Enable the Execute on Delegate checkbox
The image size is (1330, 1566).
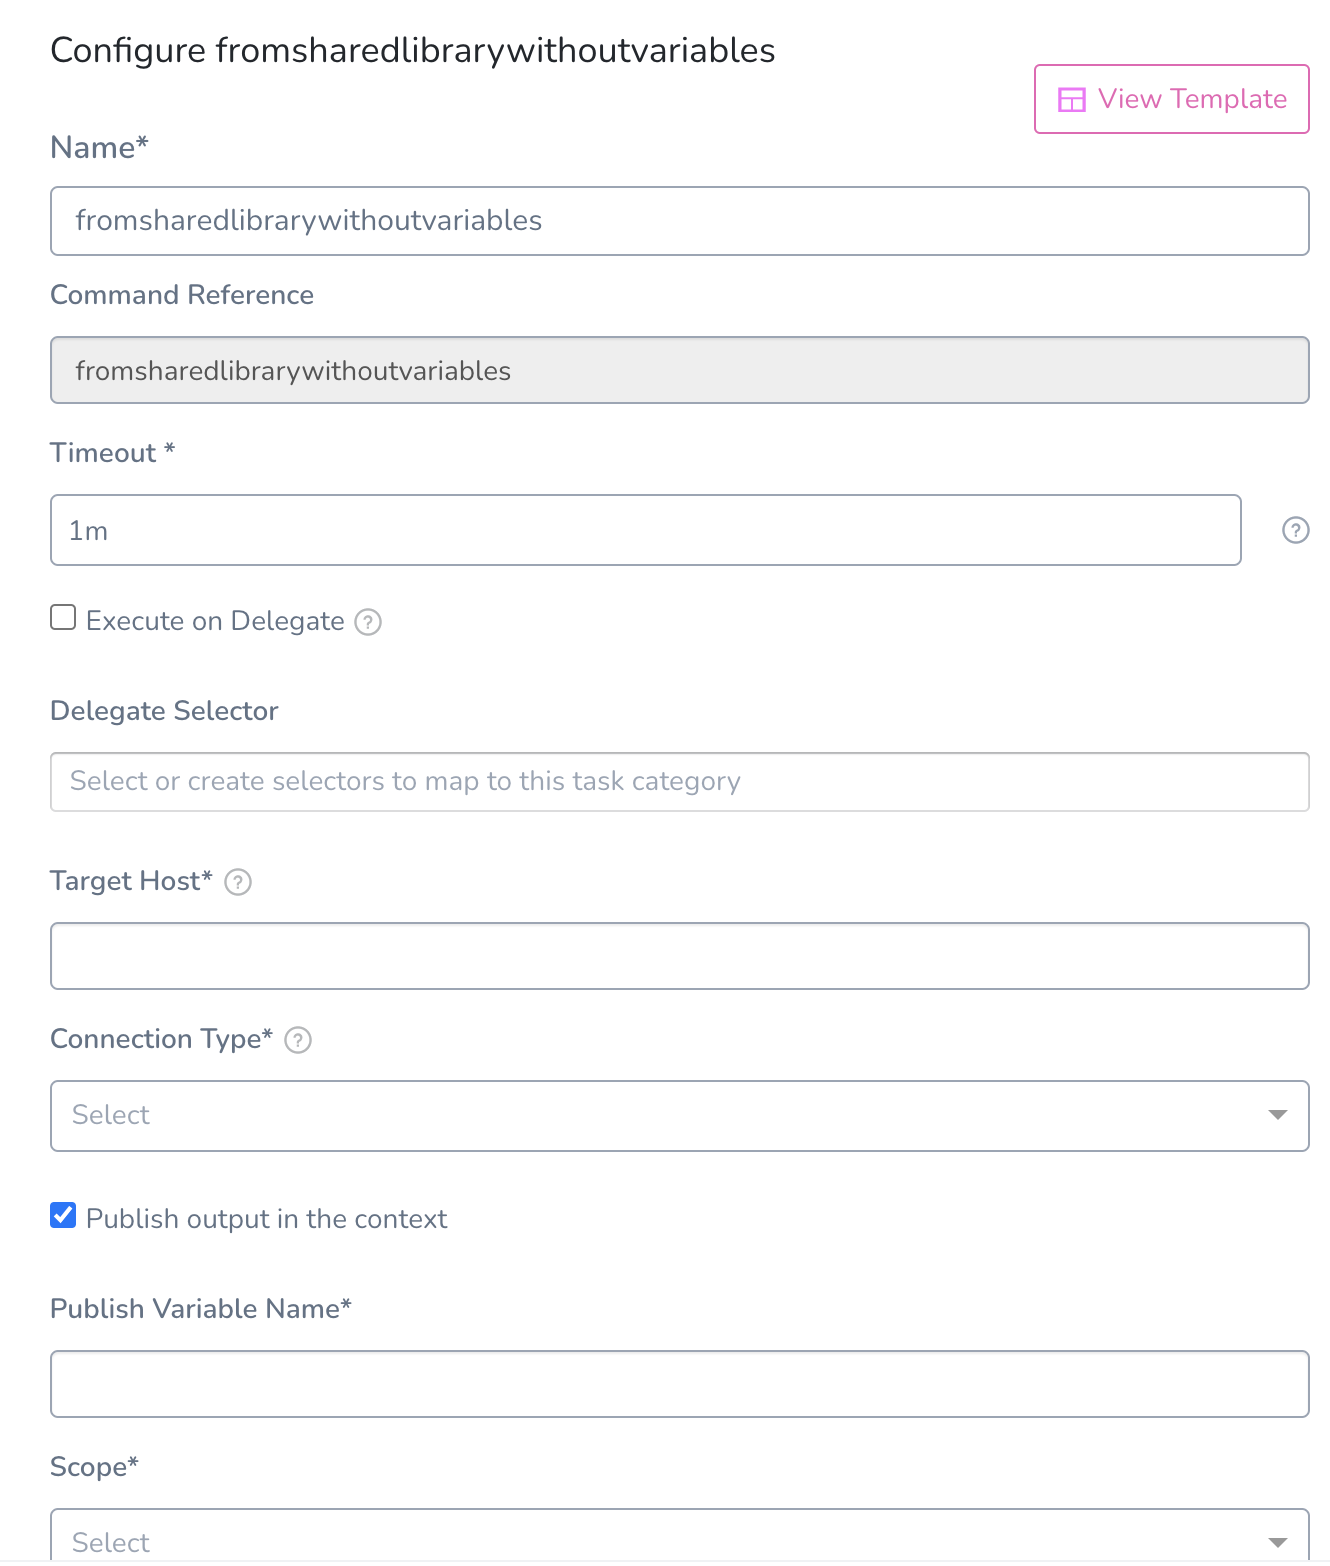(63, 617)
